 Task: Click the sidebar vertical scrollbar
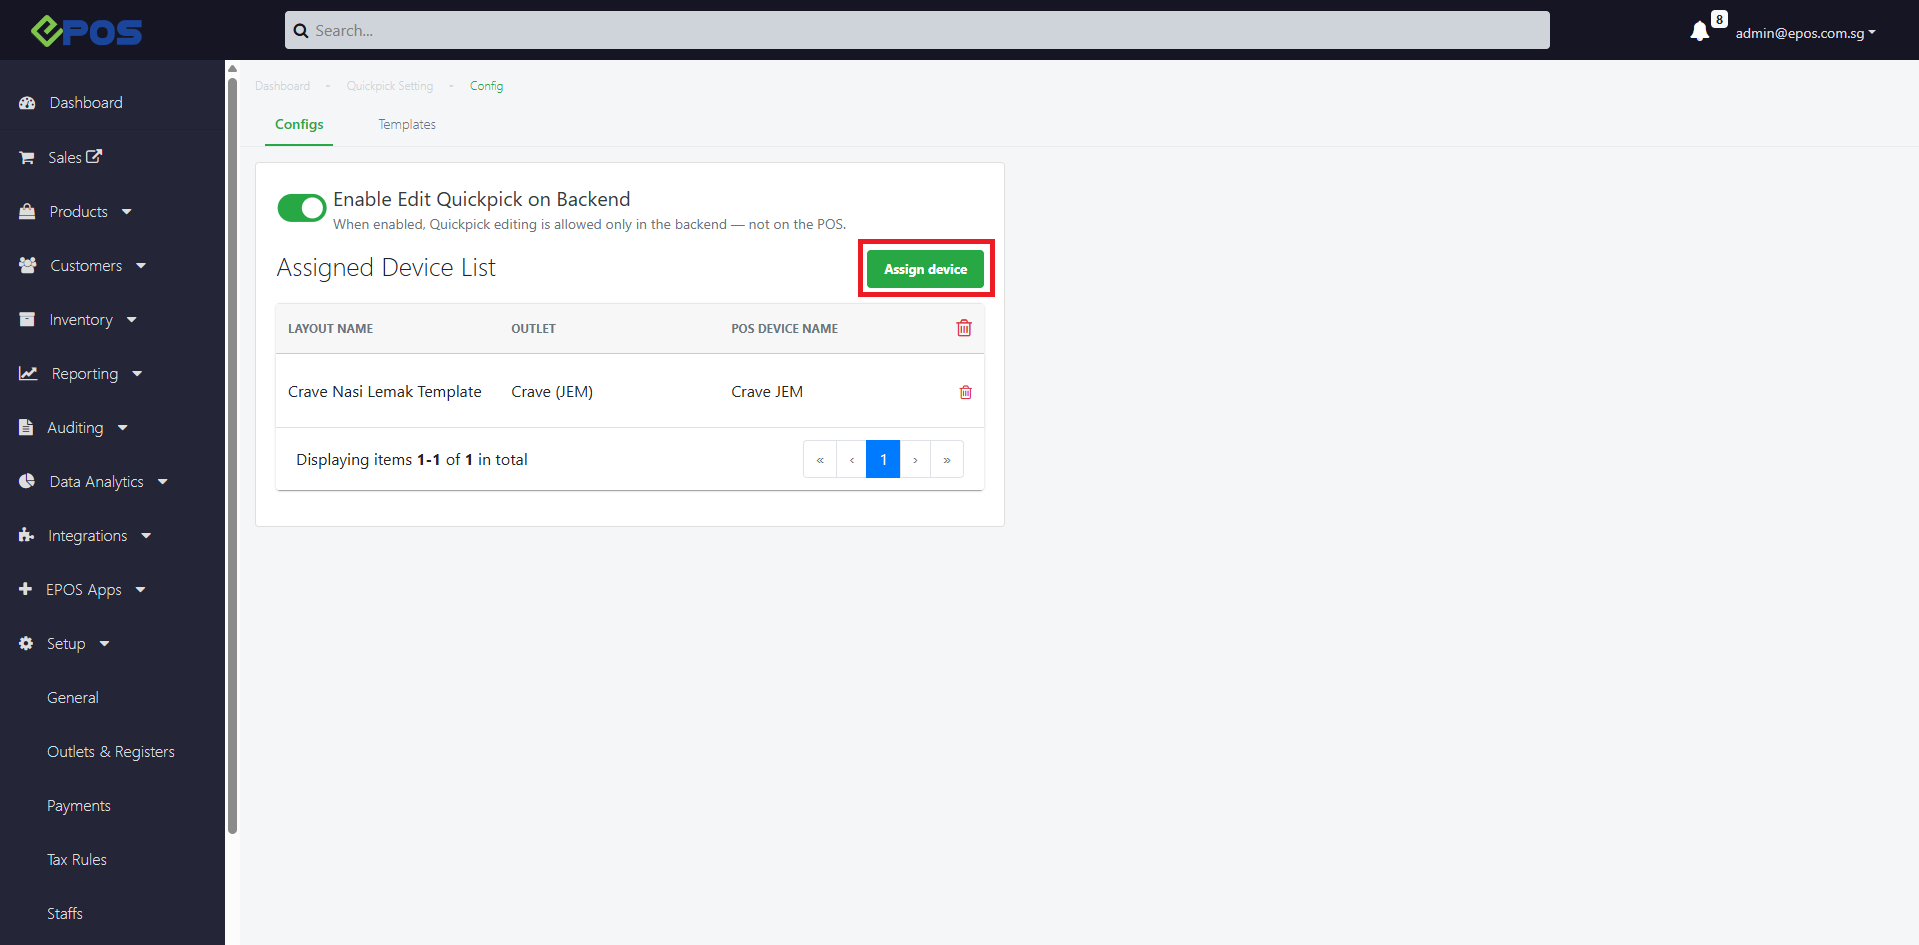click(x=232, y=450)
